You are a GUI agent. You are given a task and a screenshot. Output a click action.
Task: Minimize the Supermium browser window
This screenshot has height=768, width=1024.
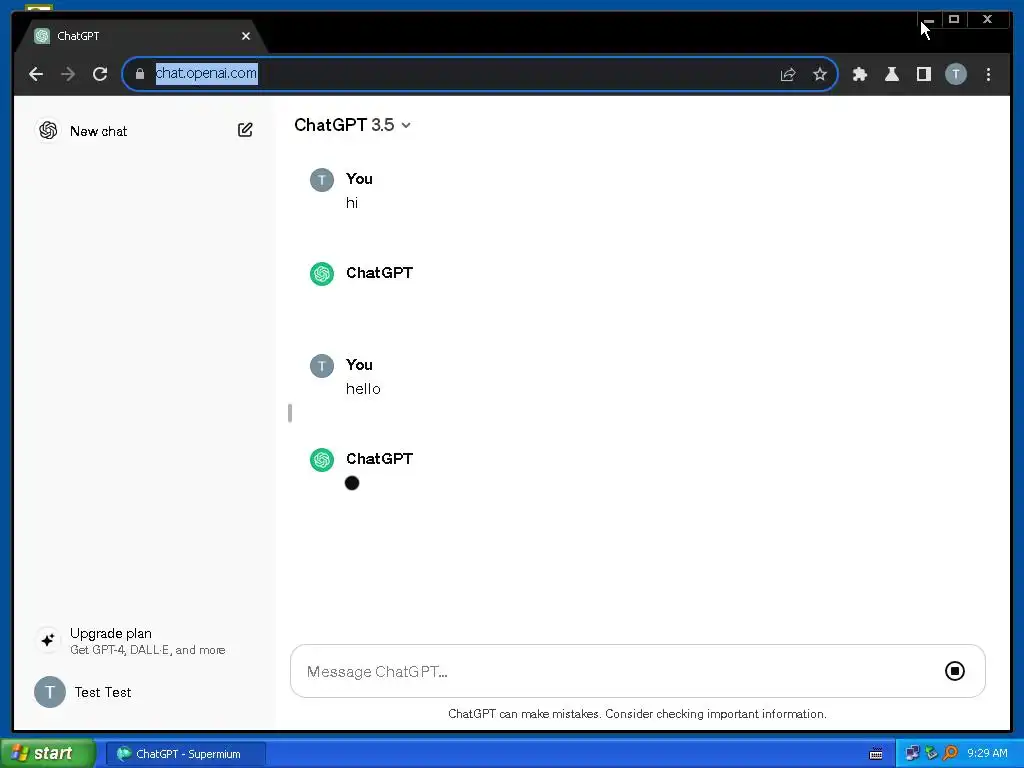pos(928,20)
